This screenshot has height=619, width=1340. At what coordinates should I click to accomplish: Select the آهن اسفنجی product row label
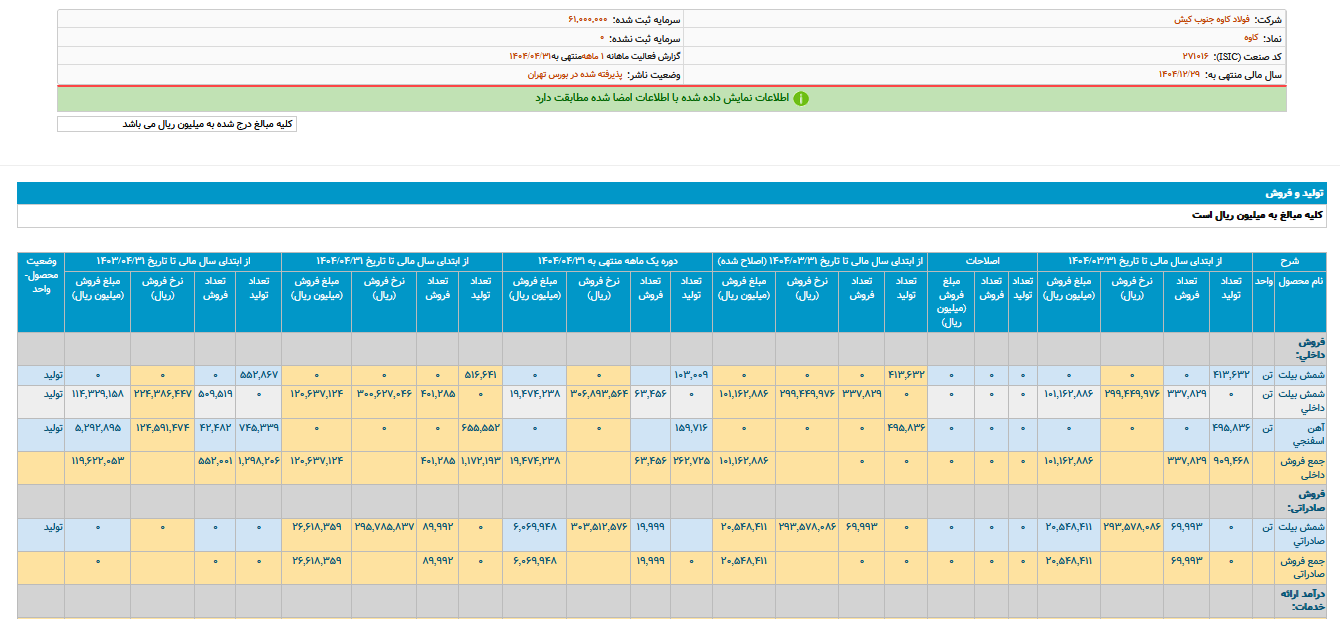point(1300,434)
